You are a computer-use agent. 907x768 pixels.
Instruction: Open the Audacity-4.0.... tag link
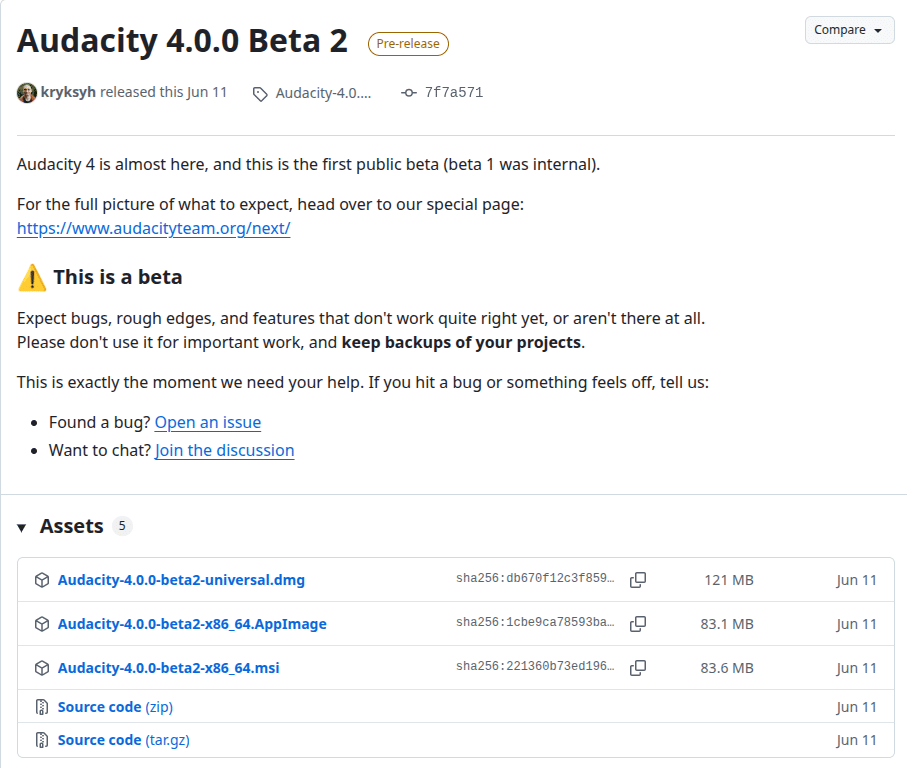click(323, 93)
